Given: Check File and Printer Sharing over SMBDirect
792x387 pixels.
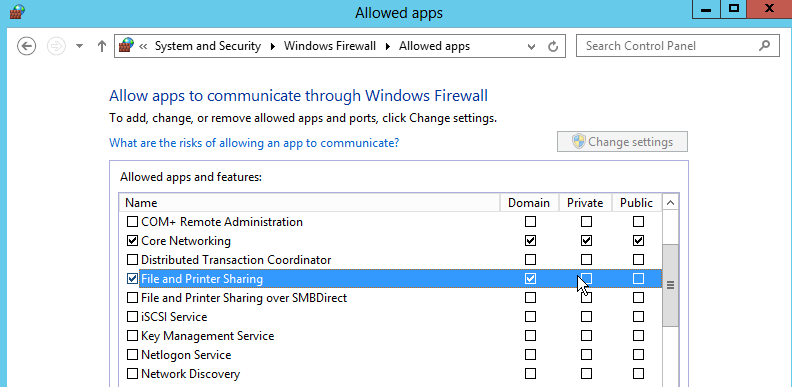Looking at the screenshot, I should click(x=132, y=298).
